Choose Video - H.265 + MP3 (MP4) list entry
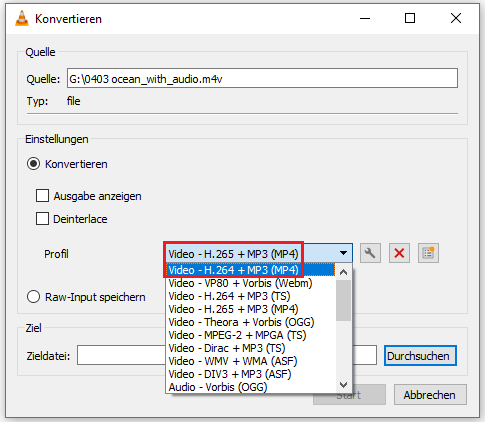Image resolution: width=485 pixels, height=422 pixels. (250, 309)
